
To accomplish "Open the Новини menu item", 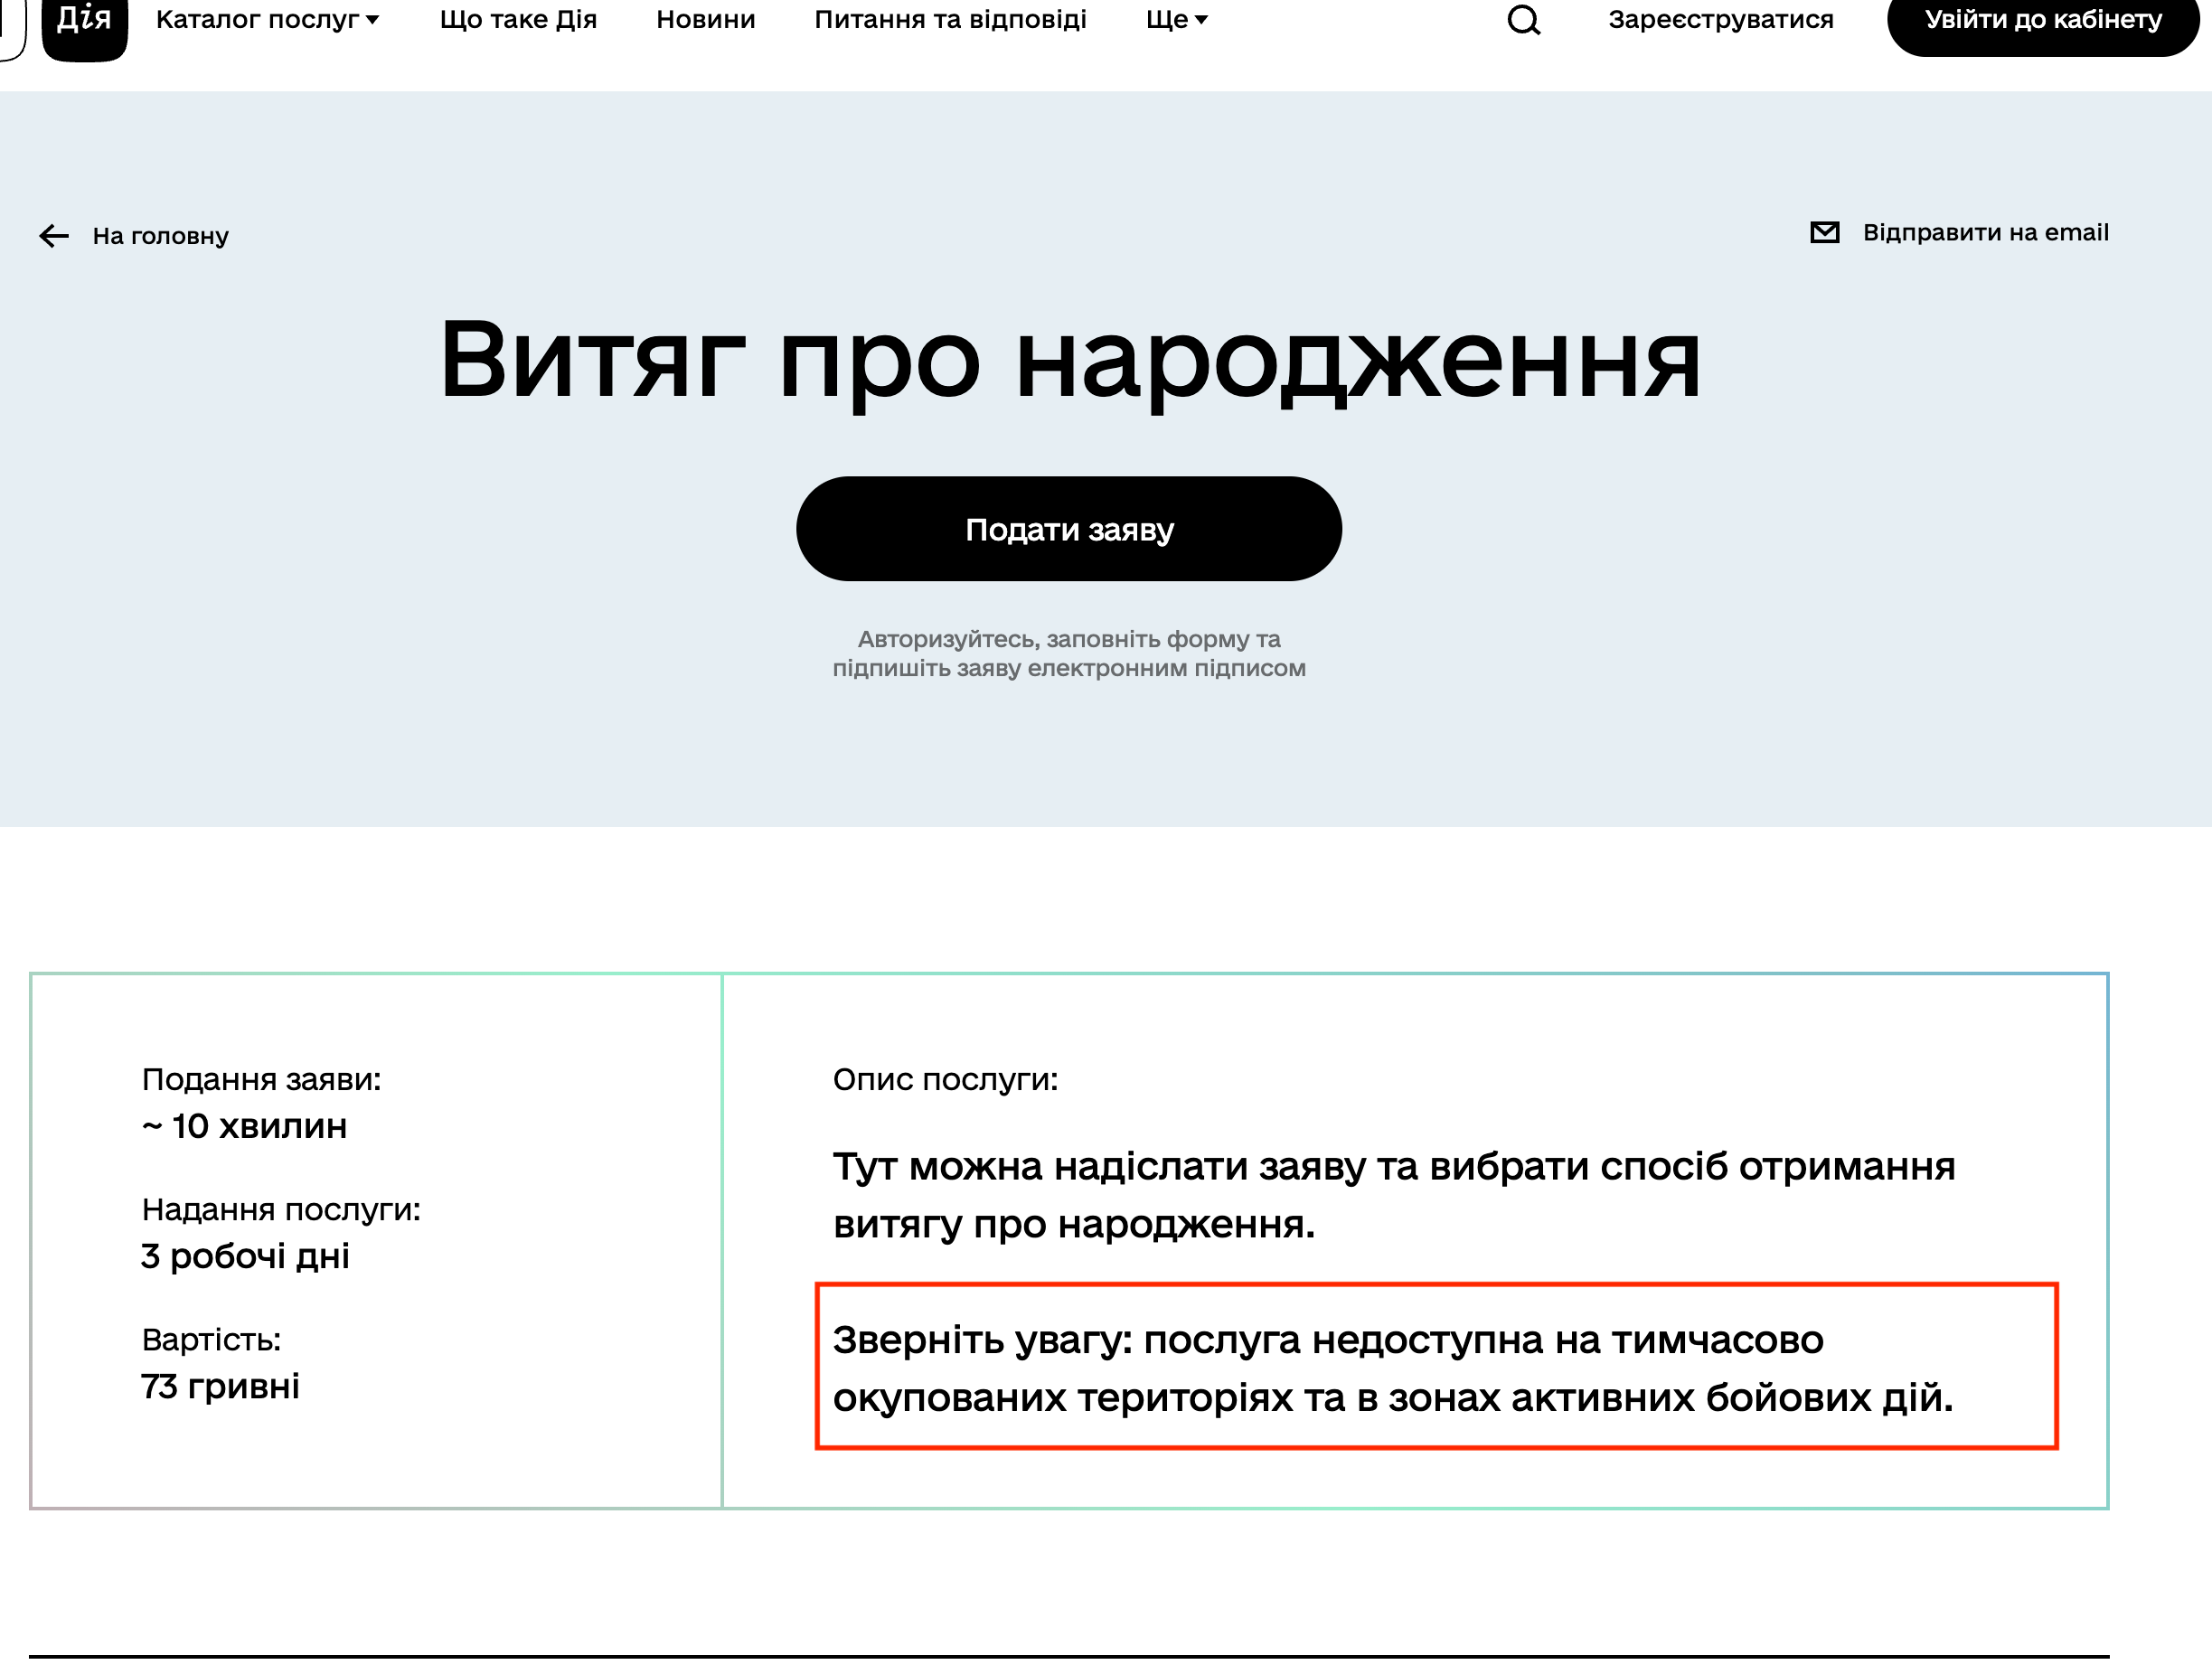I will pos(705,18).
